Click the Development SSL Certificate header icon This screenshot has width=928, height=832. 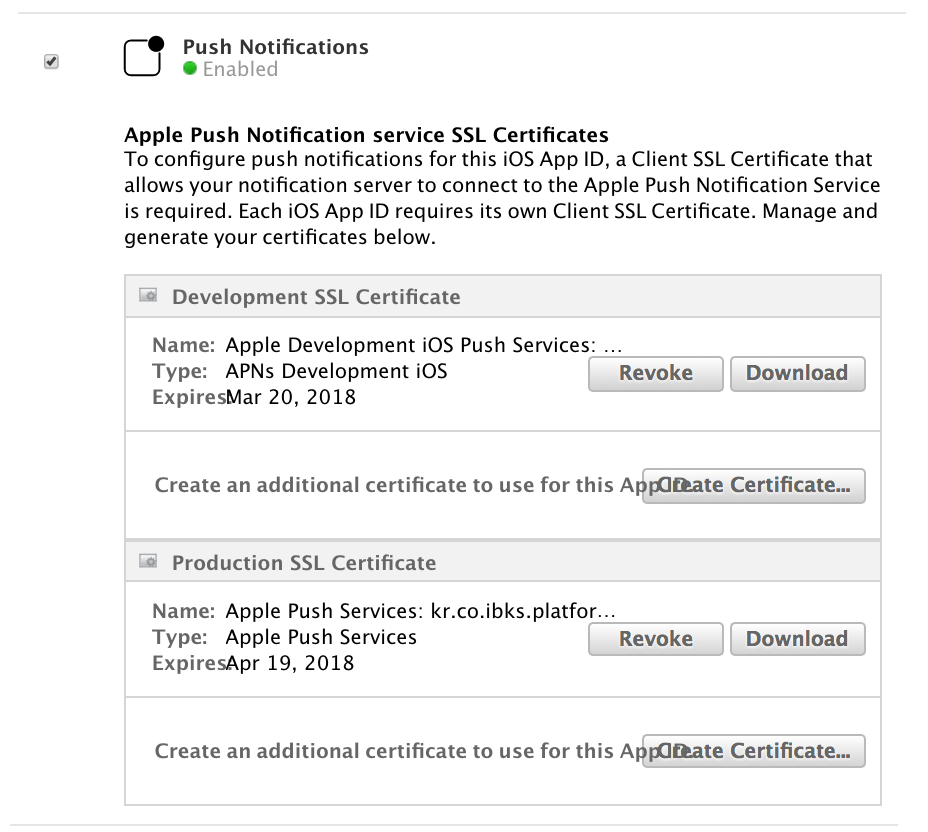[x=148, y=296]
